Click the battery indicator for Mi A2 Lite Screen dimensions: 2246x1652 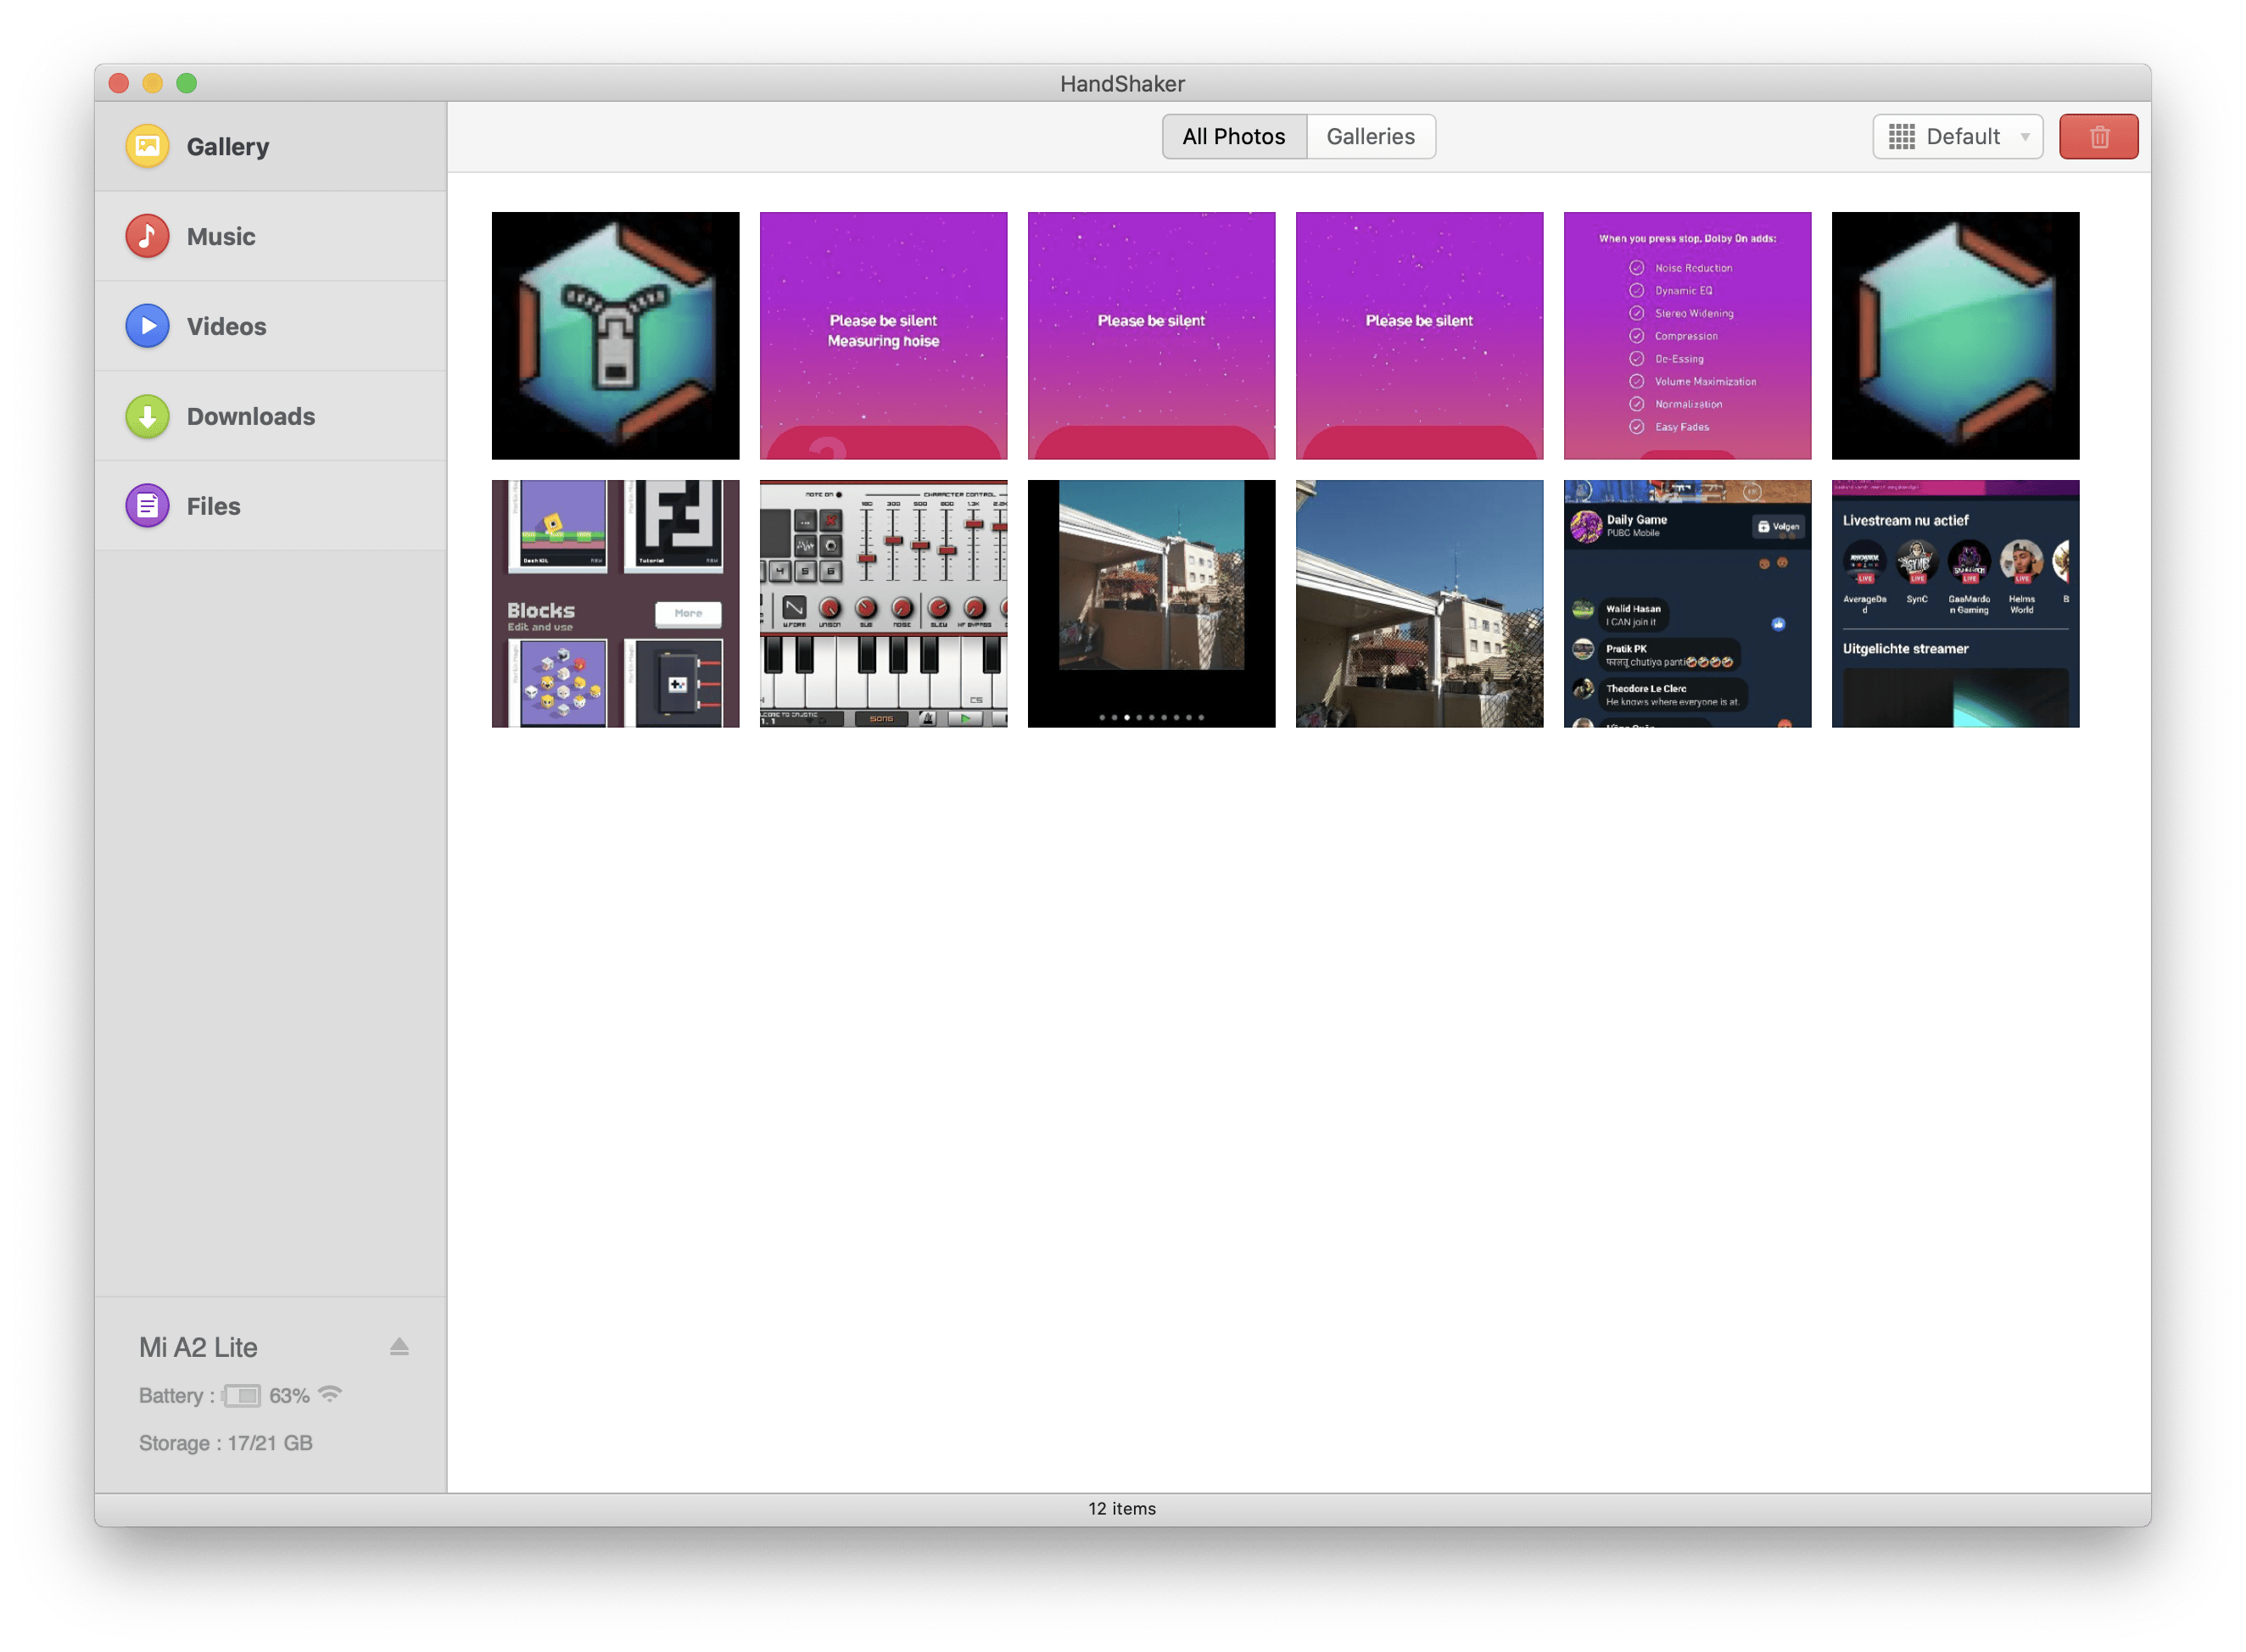click(x=240, y=1394)
